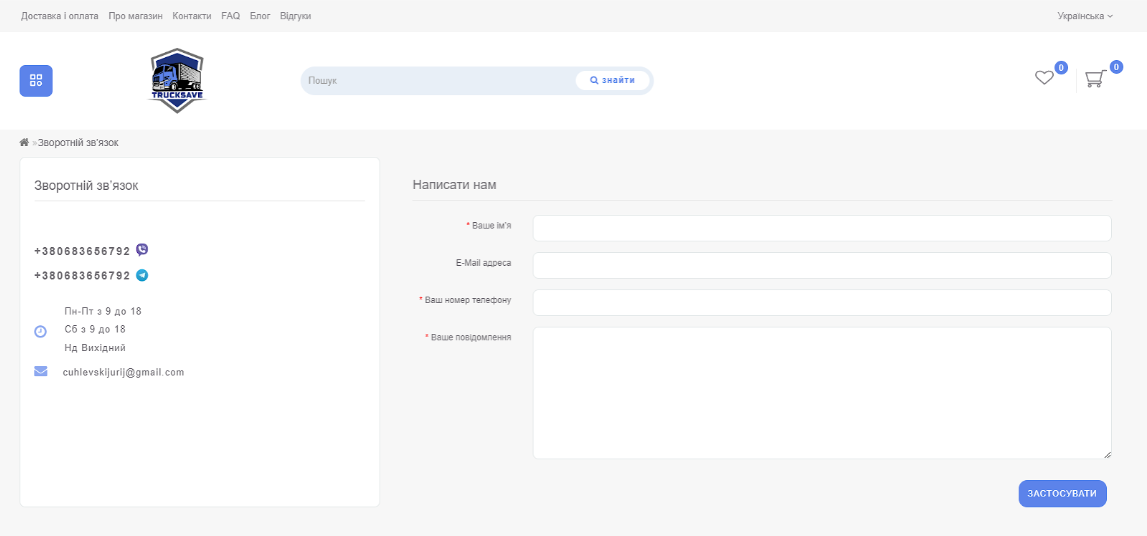The width and height of the screenshot is (1147, 536).
Task: Click the Telegram icon next to phone
Action: pos(142,275)
